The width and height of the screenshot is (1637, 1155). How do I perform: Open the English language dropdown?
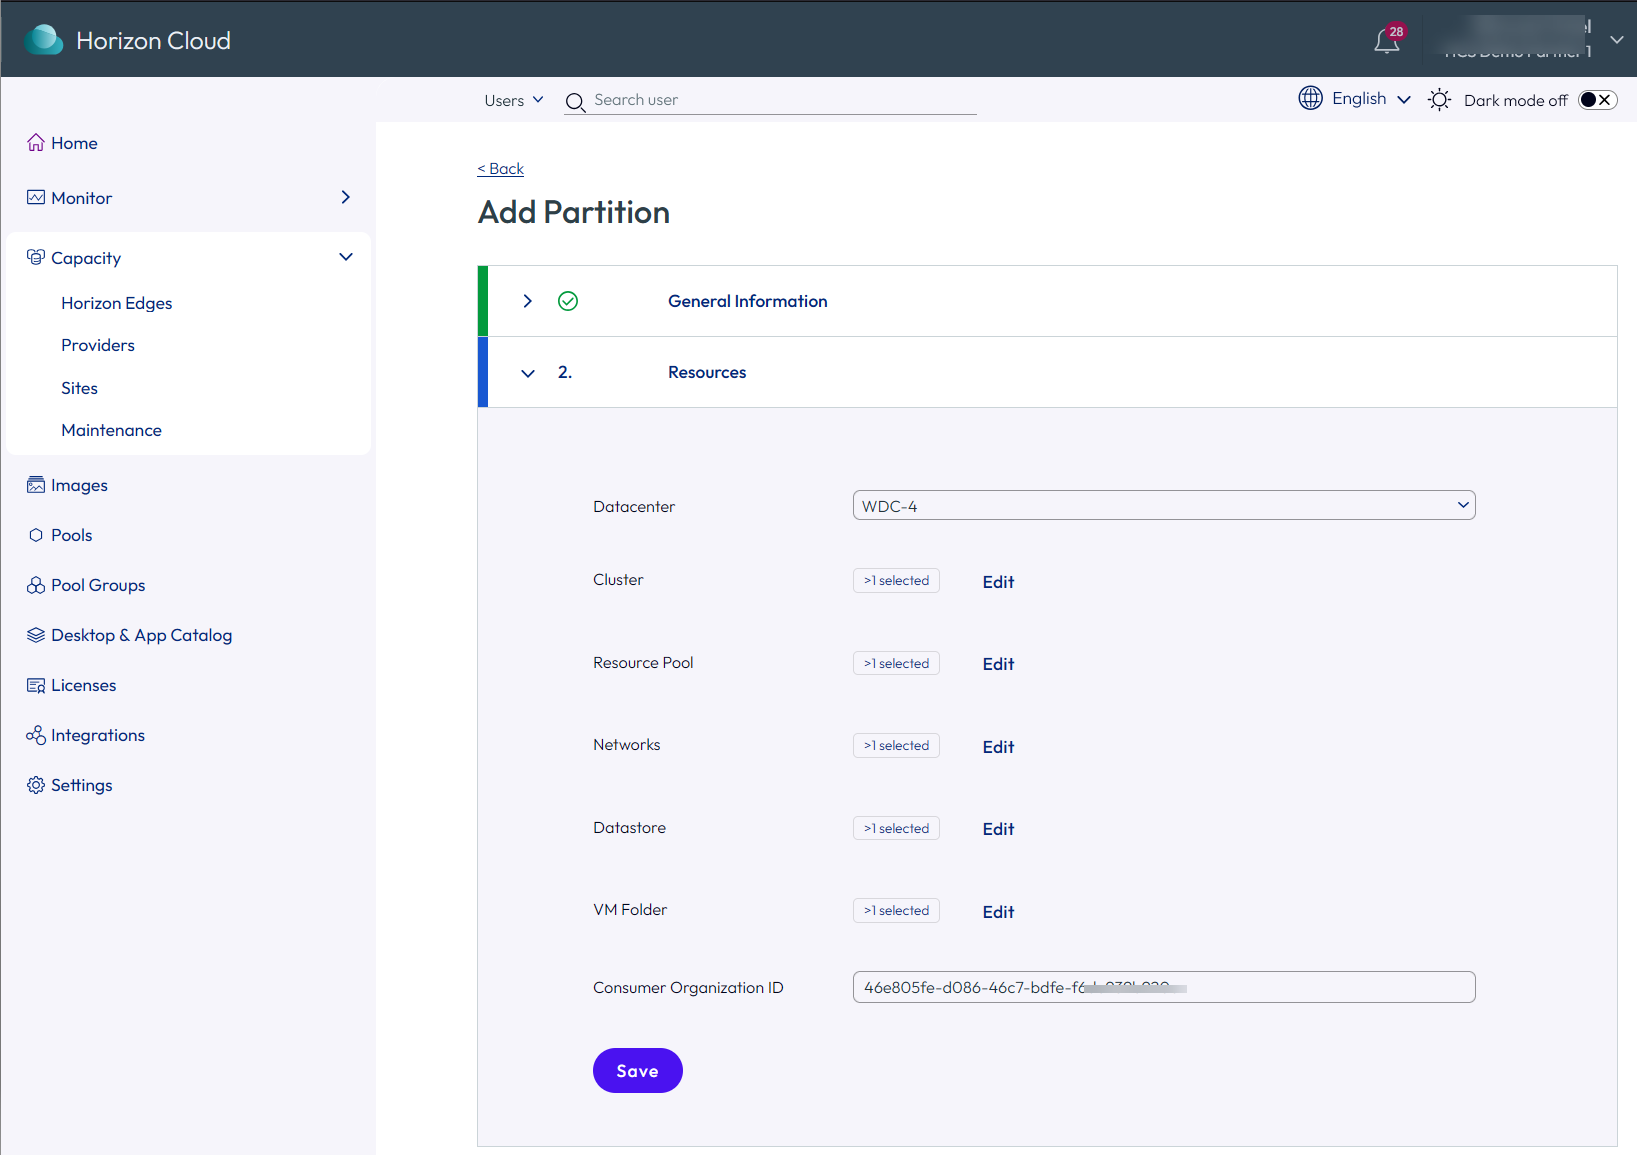click(x=1371, y=98)
